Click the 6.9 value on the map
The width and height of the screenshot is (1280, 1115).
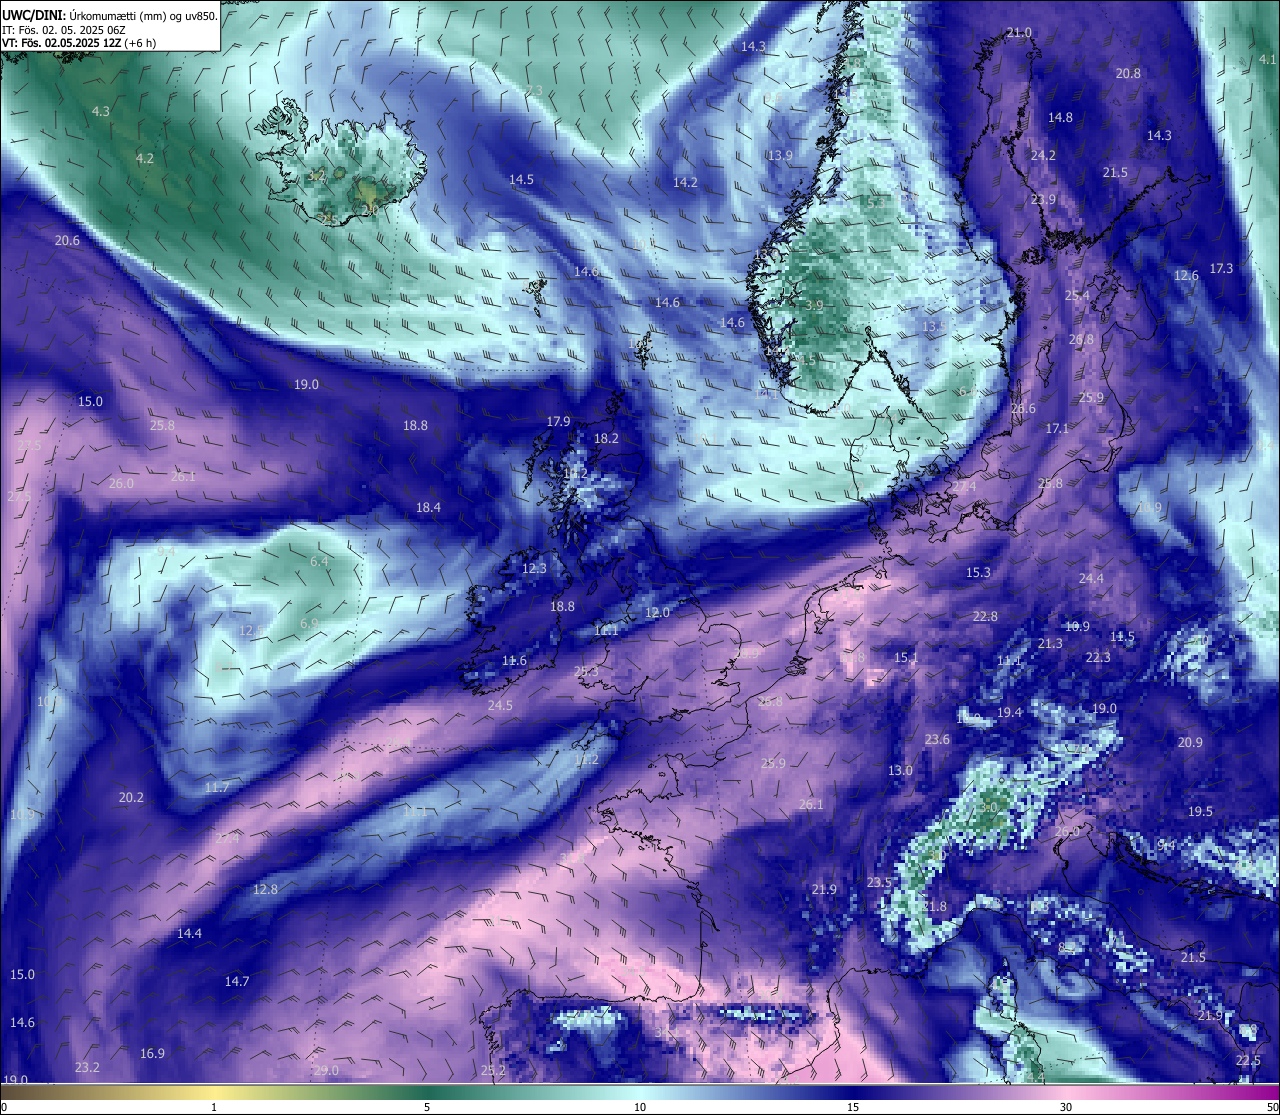coord(309,623)
